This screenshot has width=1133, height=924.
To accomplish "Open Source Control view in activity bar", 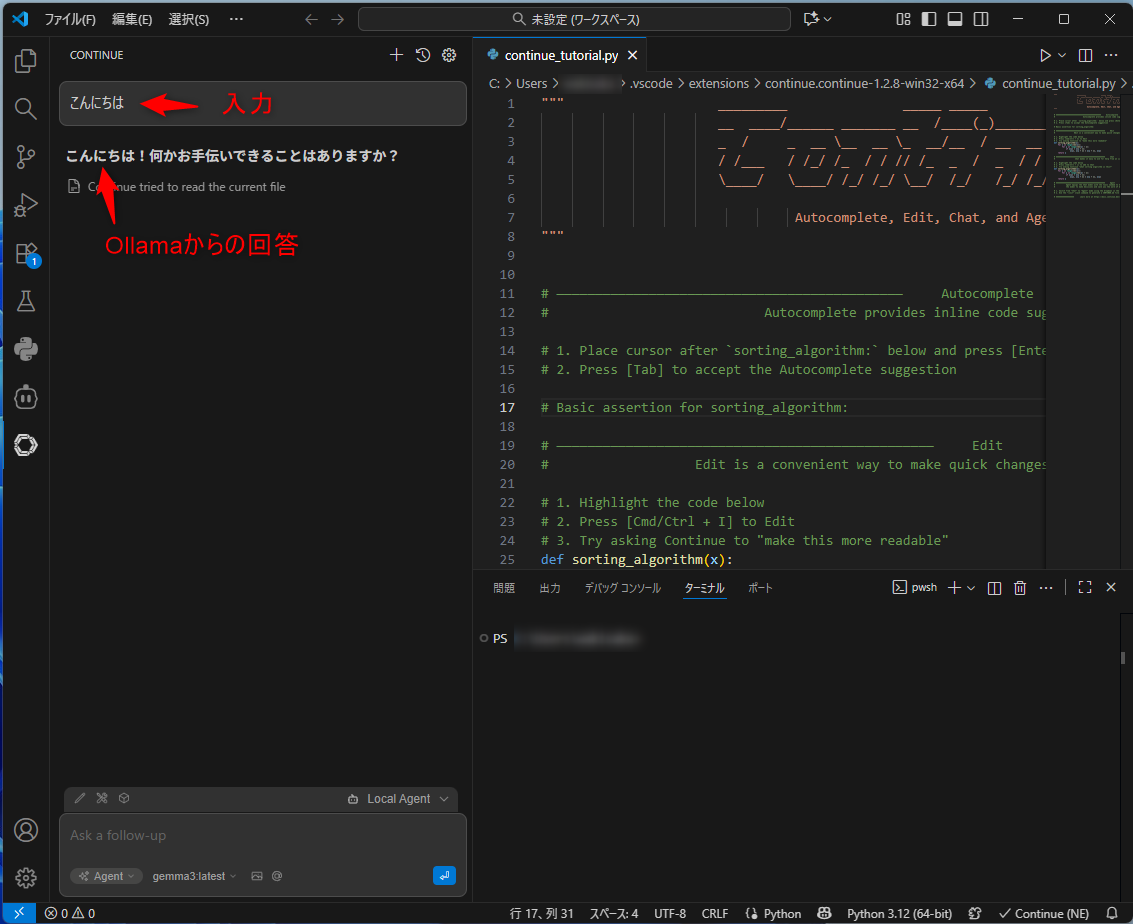I will (x=26, y=156).
